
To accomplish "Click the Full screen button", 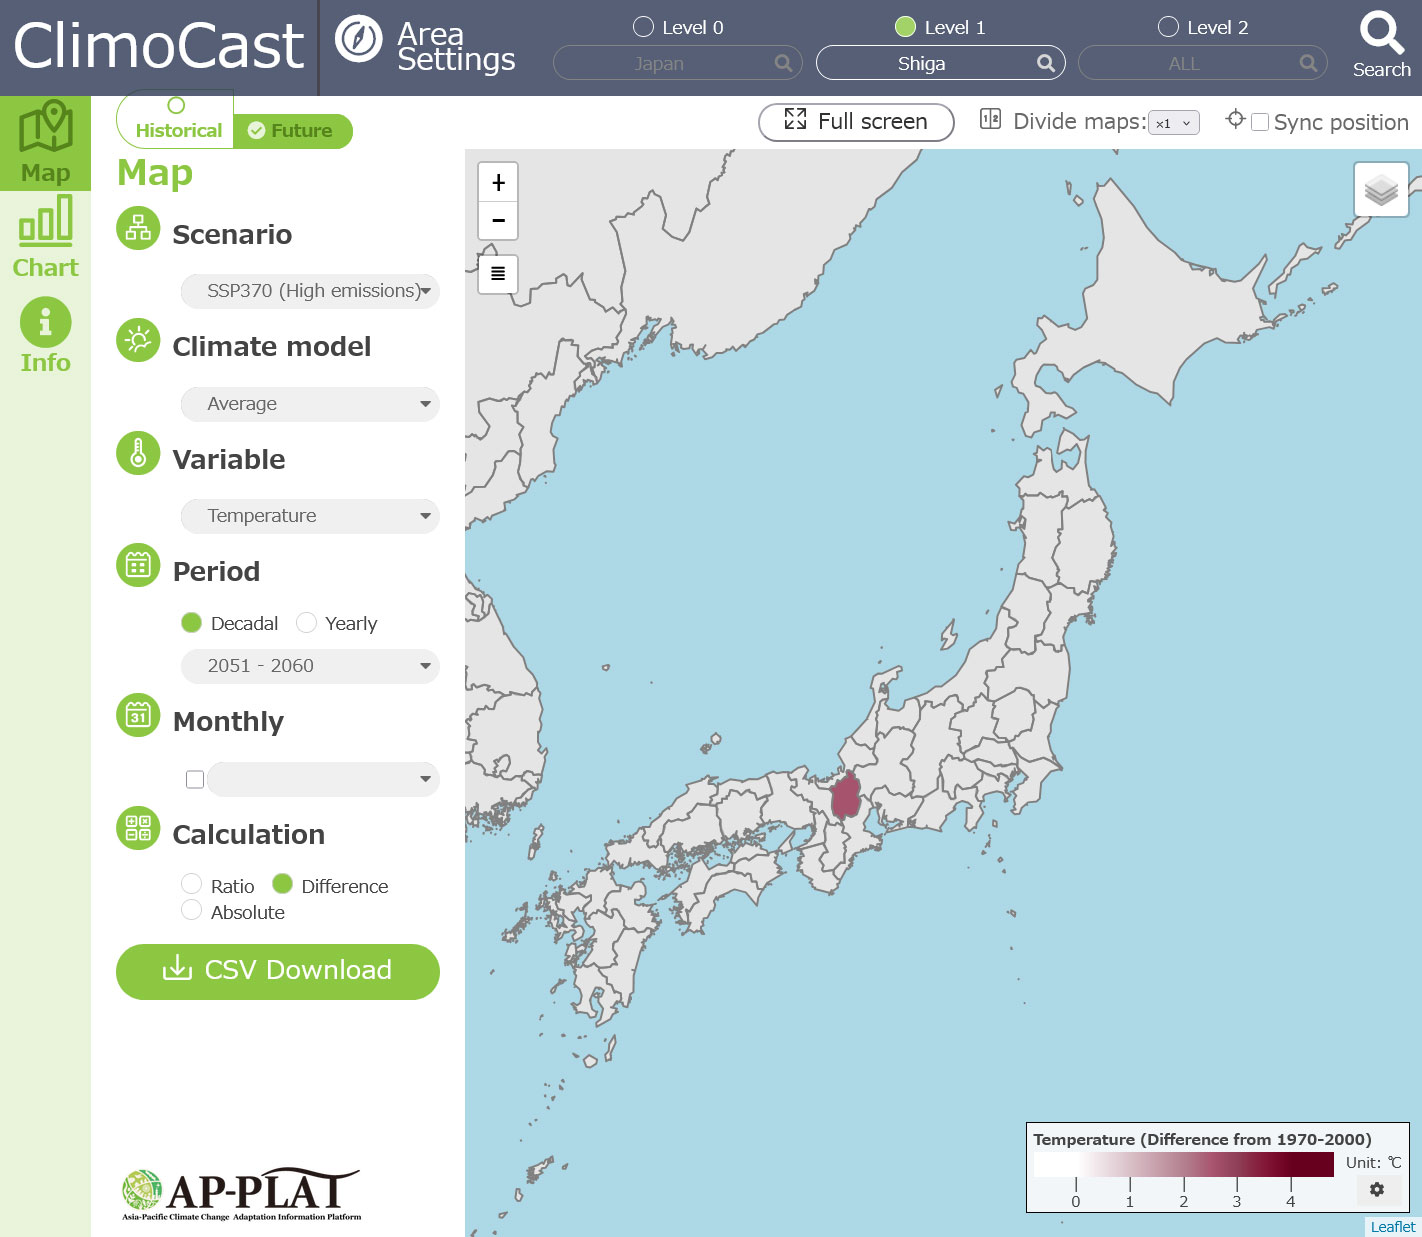I will [x=856, y=122].
